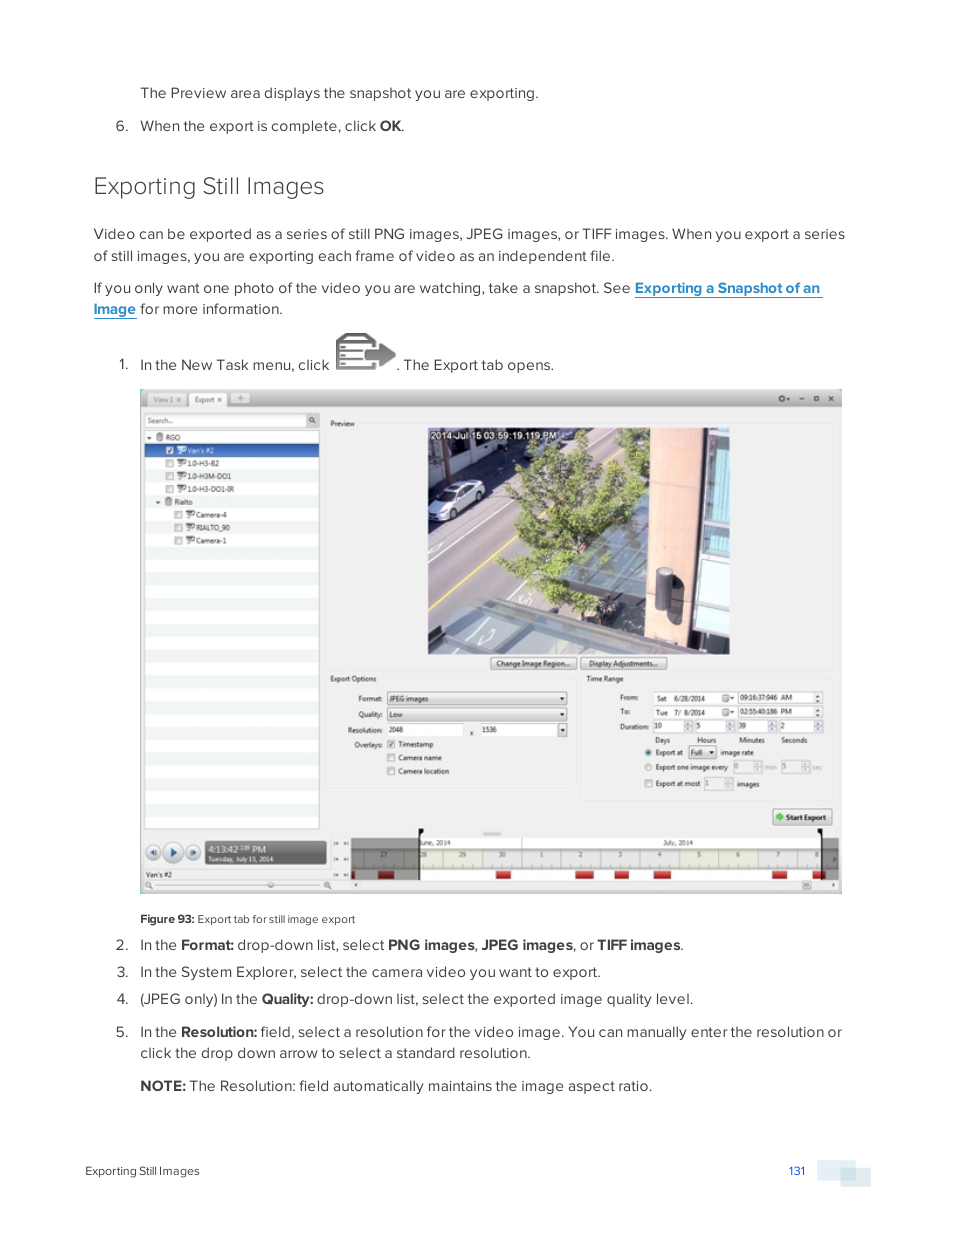This screenshot has height=1235, width=954.
Task: Open the From date calendar drop-down
Action: pos(728,698)
